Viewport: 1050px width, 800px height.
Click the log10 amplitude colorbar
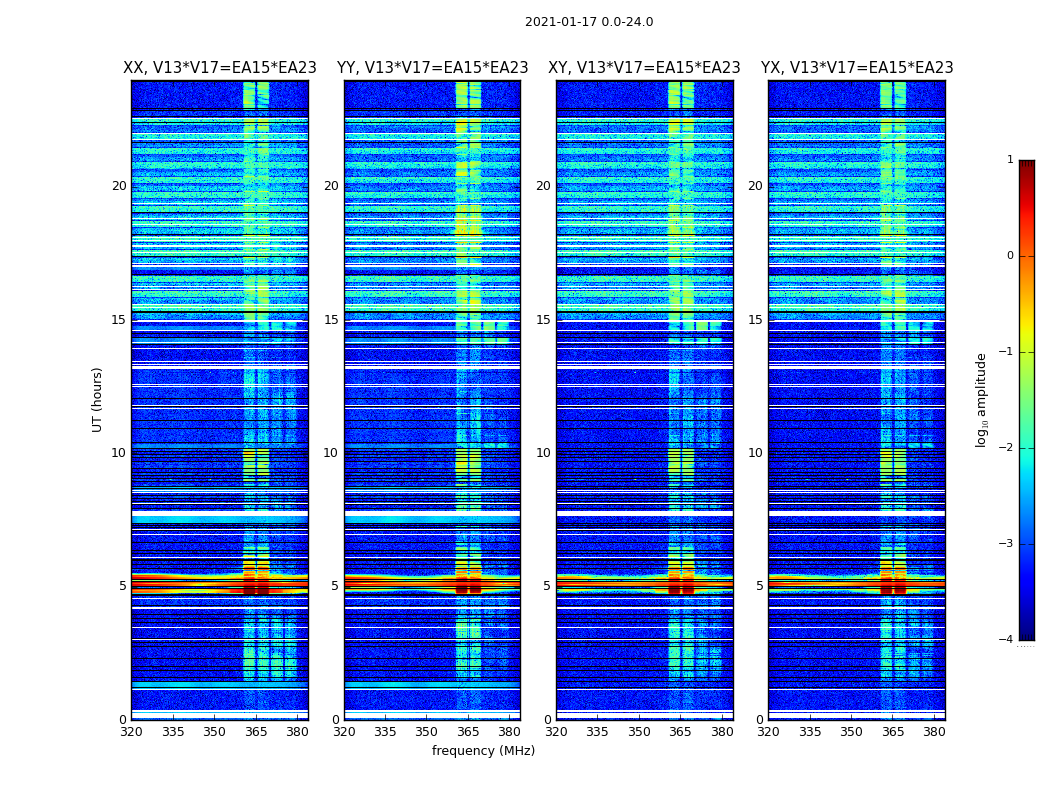1027,400
